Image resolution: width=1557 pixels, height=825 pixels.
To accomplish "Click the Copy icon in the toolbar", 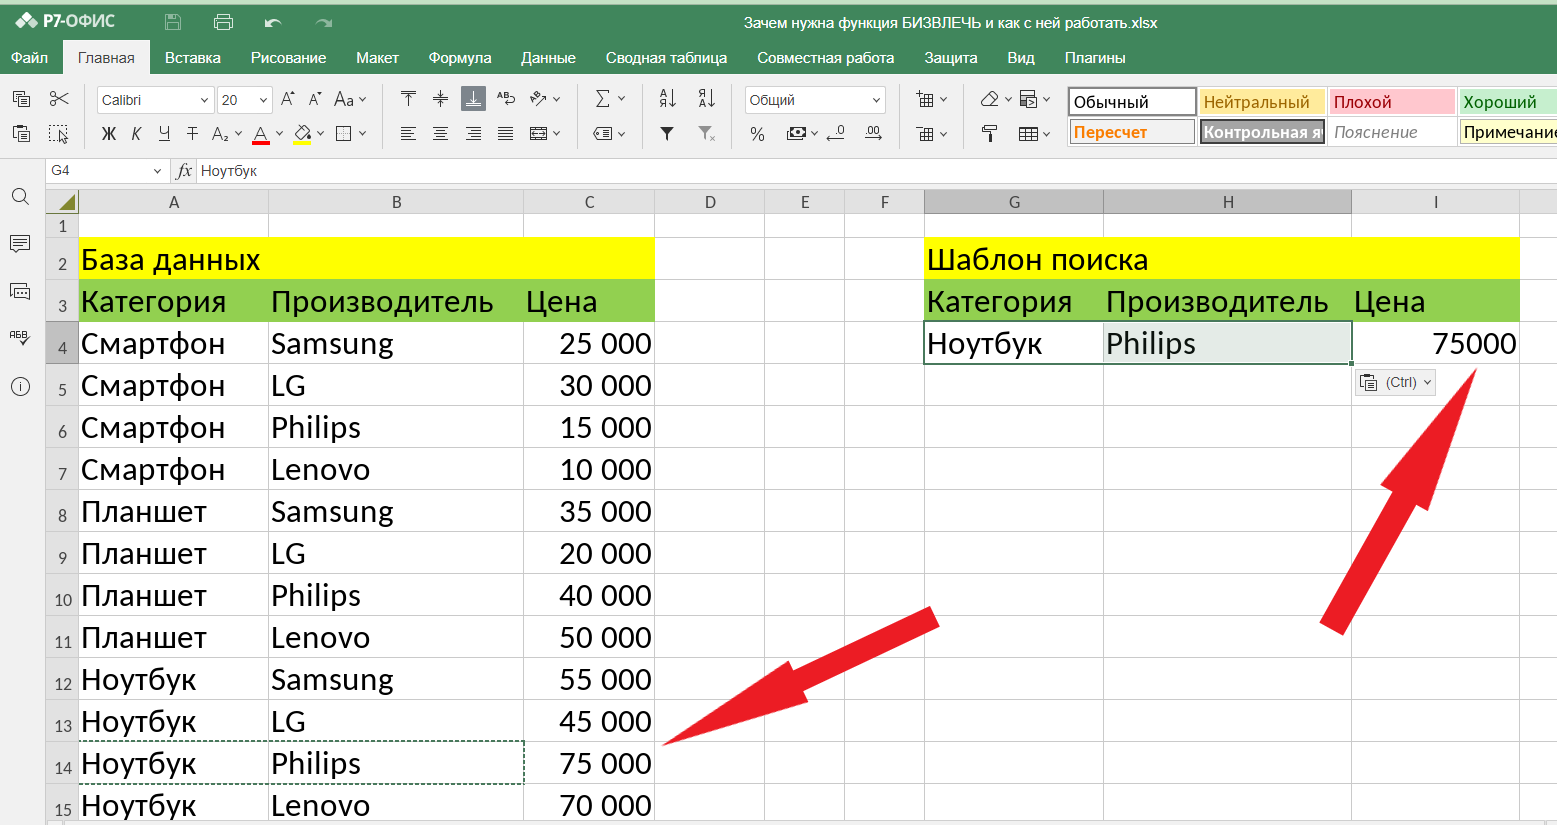I will [x=21, y=99].
